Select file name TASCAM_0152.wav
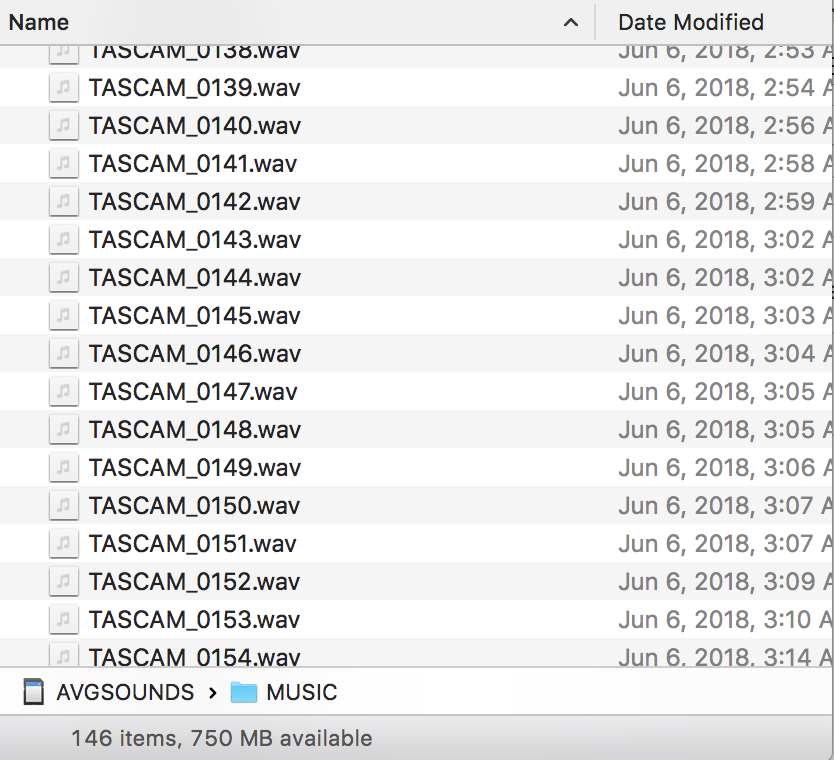The image size is (834, 760). click(194, 582)
